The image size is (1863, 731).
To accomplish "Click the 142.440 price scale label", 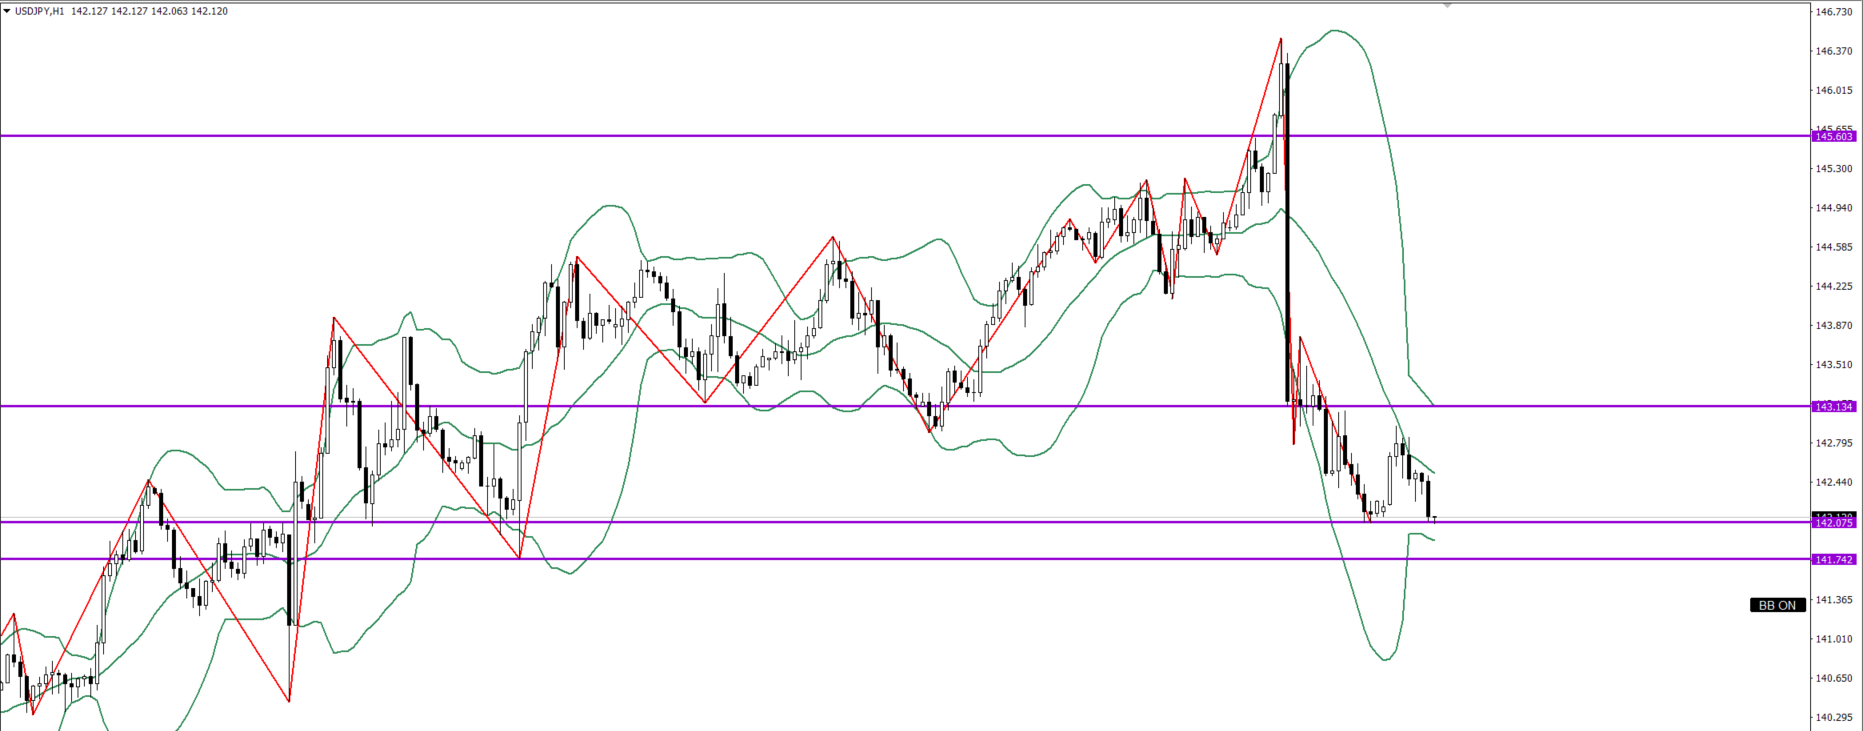I will (1834, 482).
